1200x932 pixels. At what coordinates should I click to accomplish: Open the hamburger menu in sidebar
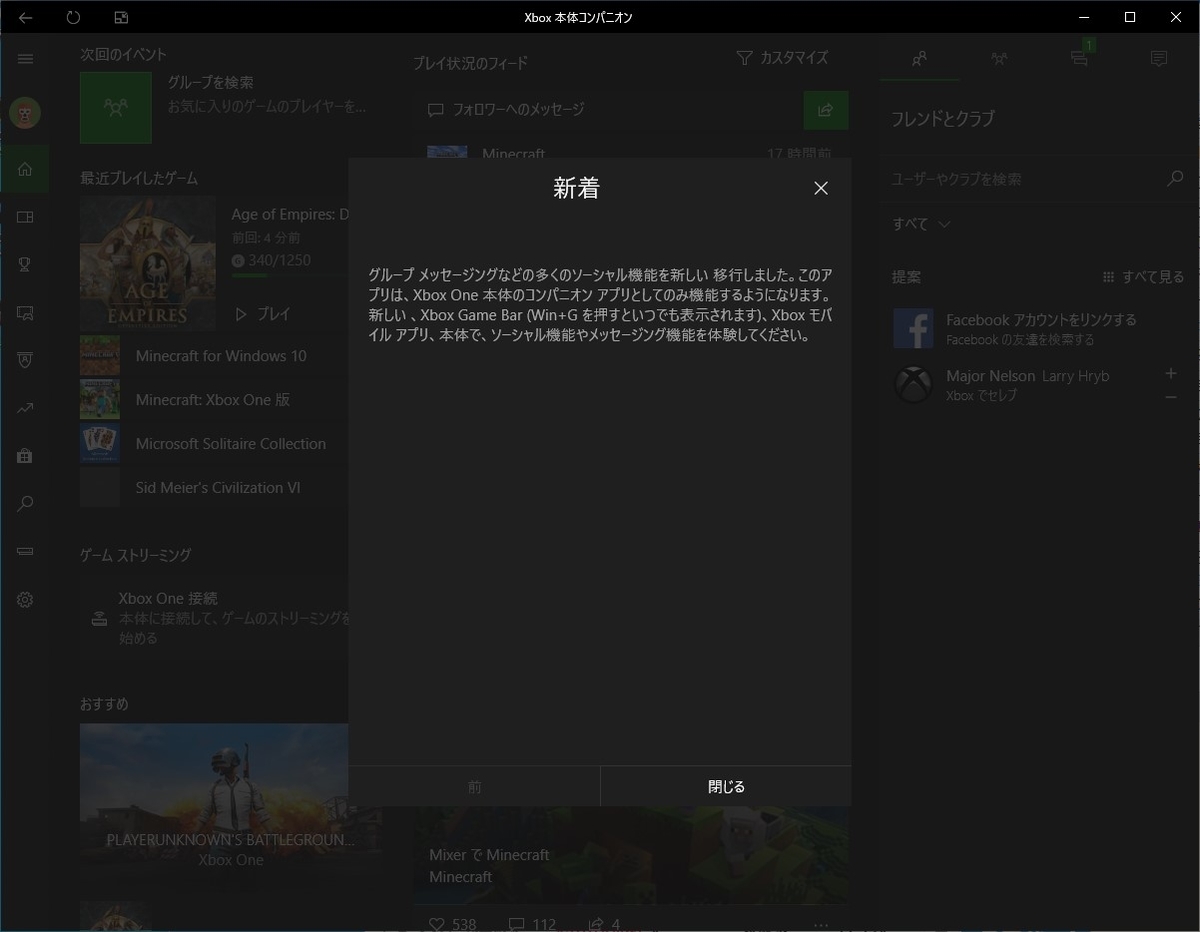click(25, 59)
